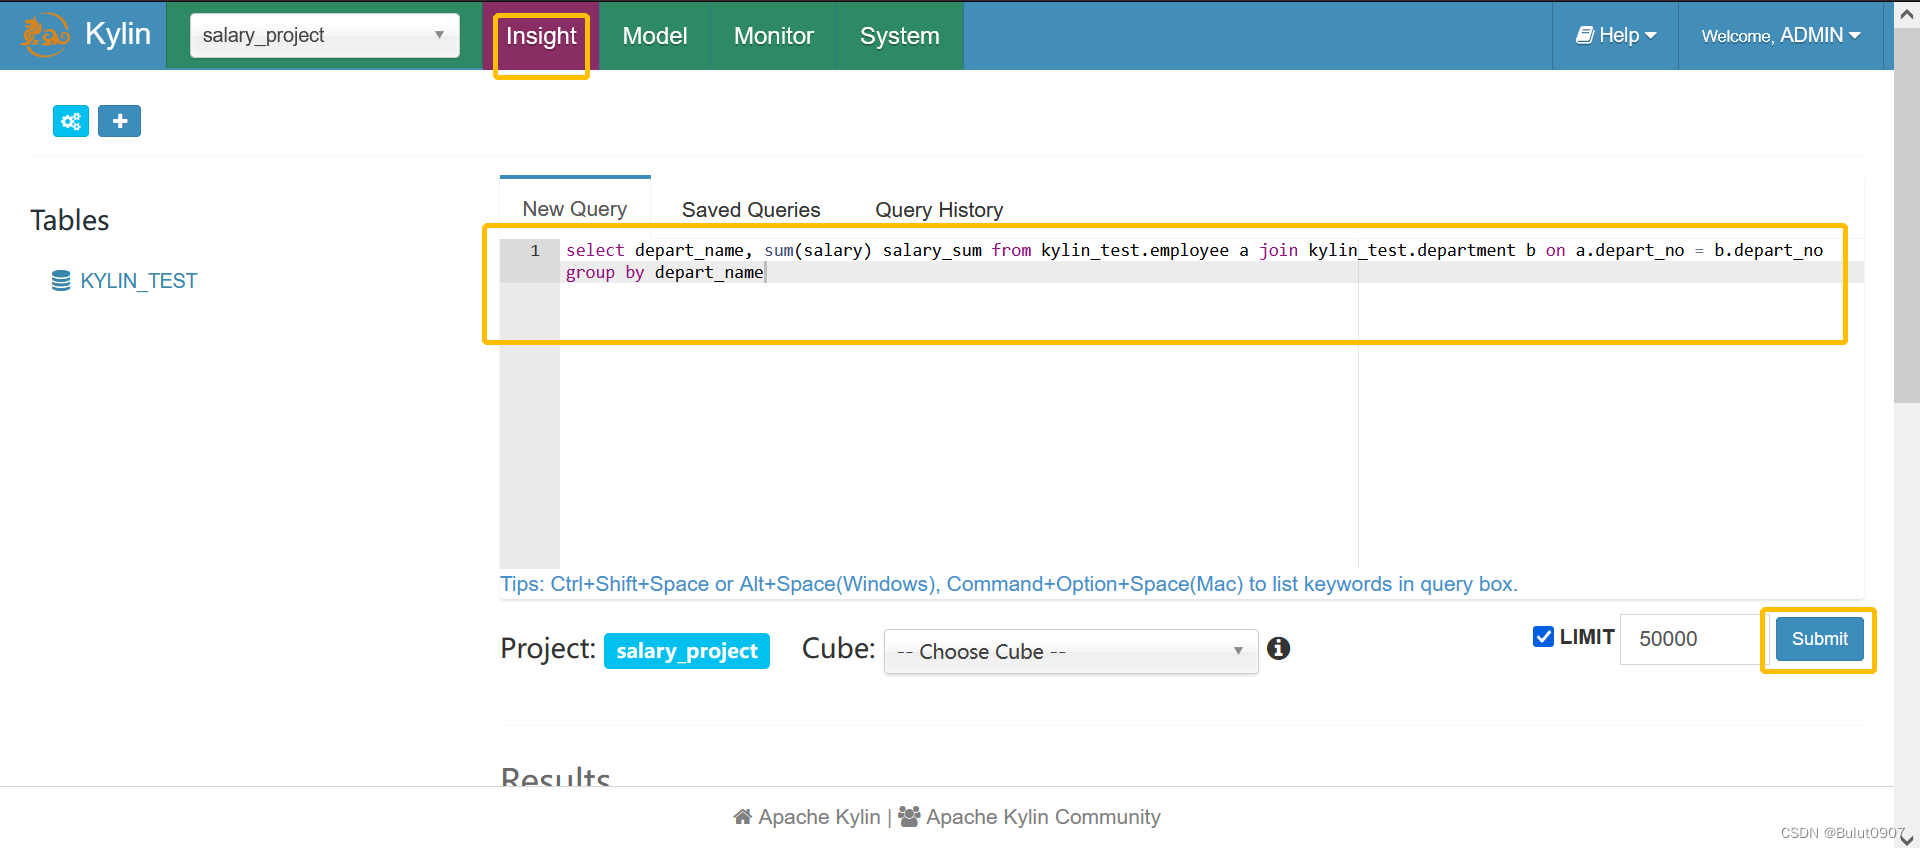Click the blue plus add button

point(119,121)
